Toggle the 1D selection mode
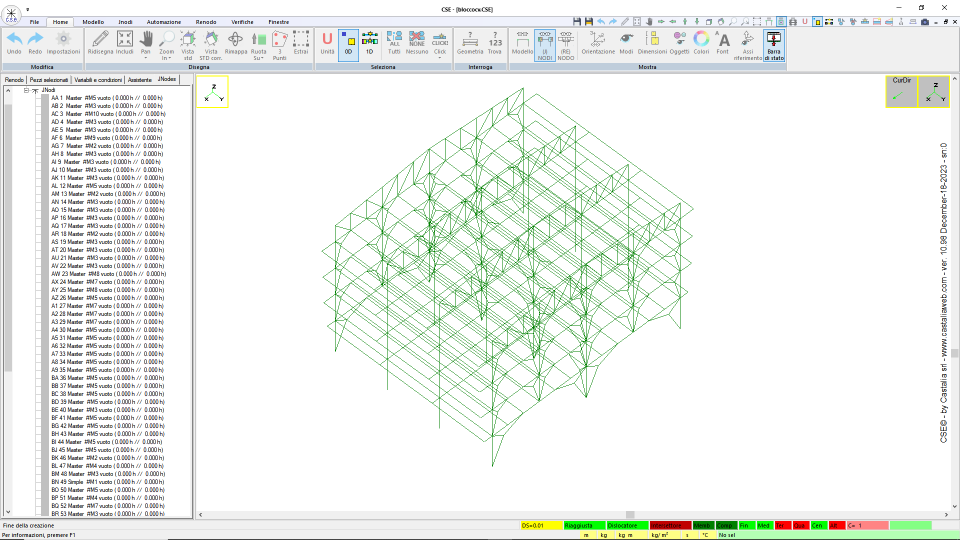960x540 pixels. 370,45
